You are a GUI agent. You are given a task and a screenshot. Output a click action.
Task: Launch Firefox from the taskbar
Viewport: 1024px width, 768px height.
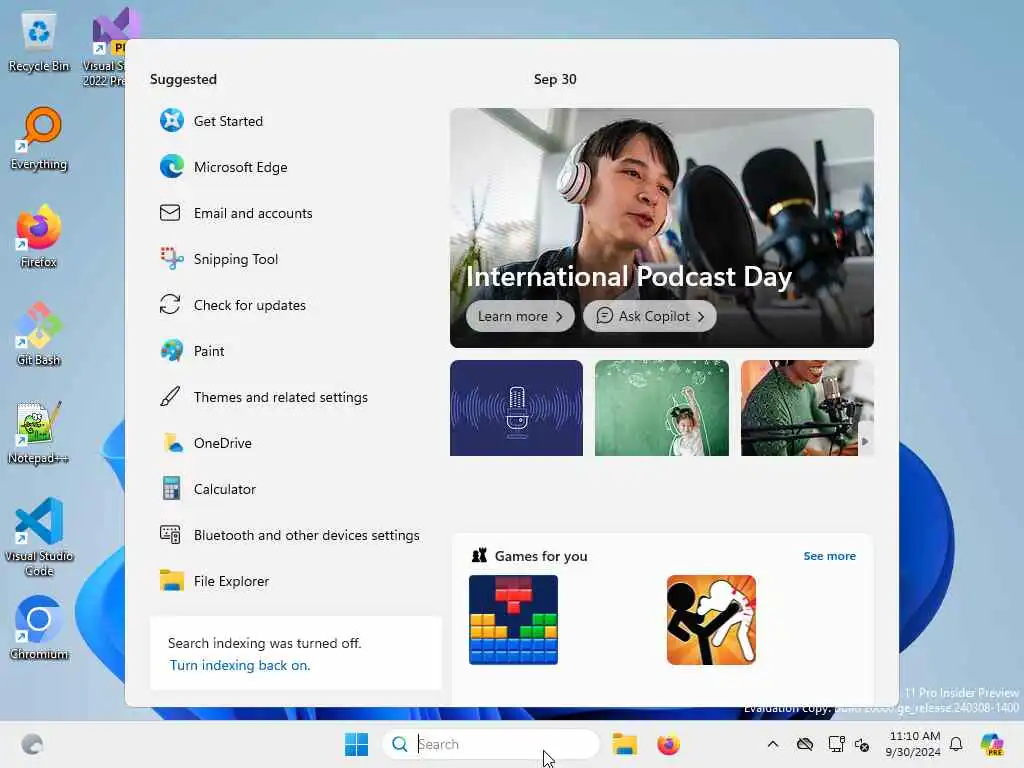tap(668, 744)
